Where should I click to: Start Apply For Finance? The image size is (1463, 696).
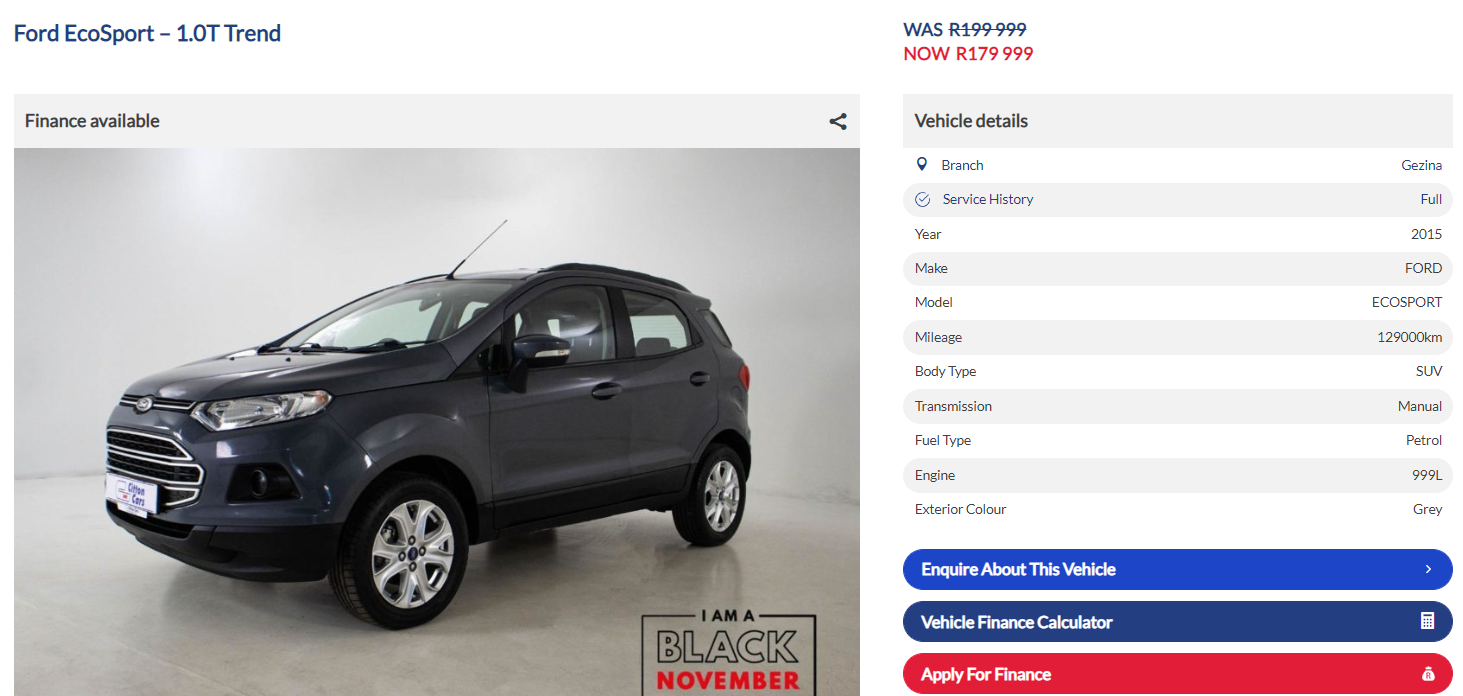pos(1177,674)
